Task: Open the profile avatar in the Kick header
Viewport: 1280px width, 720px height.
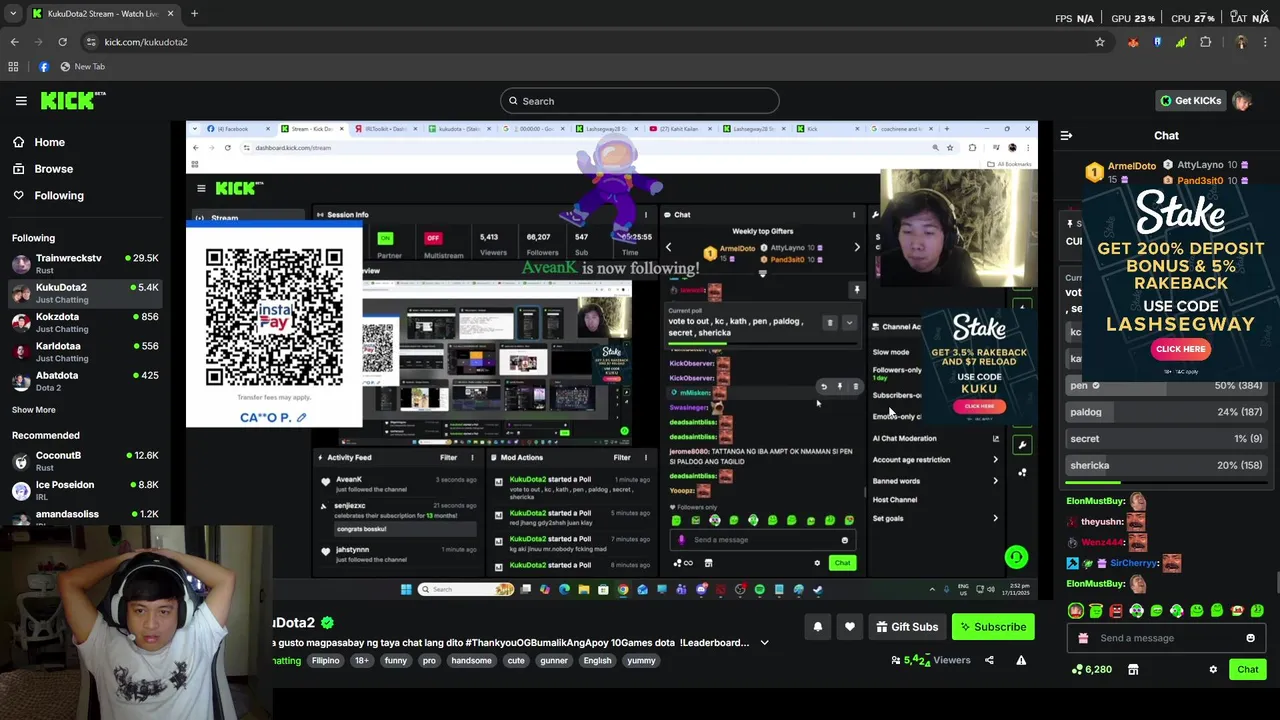Action: pos(1242,101)
